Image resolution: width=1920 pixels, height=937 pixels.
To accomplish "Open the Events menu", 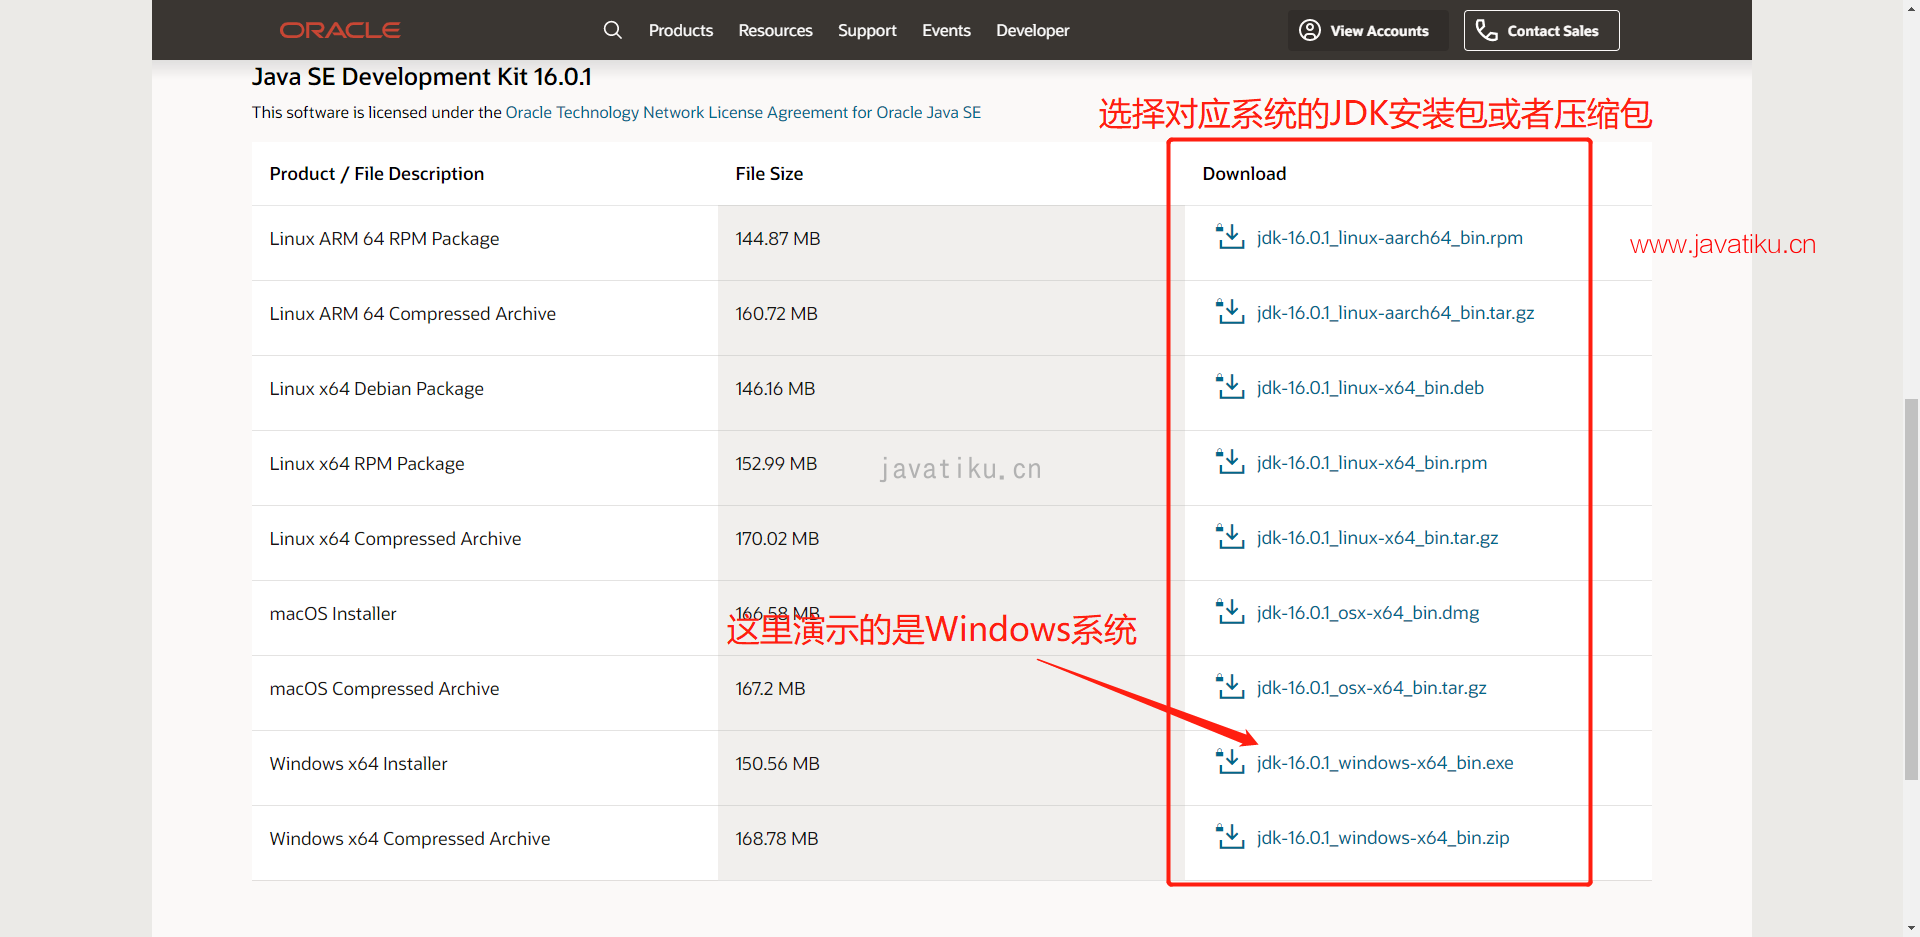I will coord(946,30).
